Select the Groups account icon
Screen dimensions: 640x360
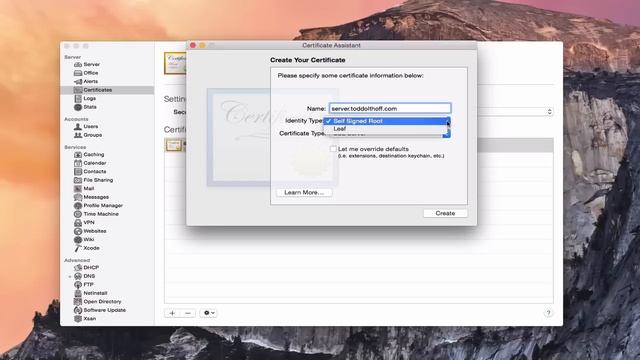[78, 135]
